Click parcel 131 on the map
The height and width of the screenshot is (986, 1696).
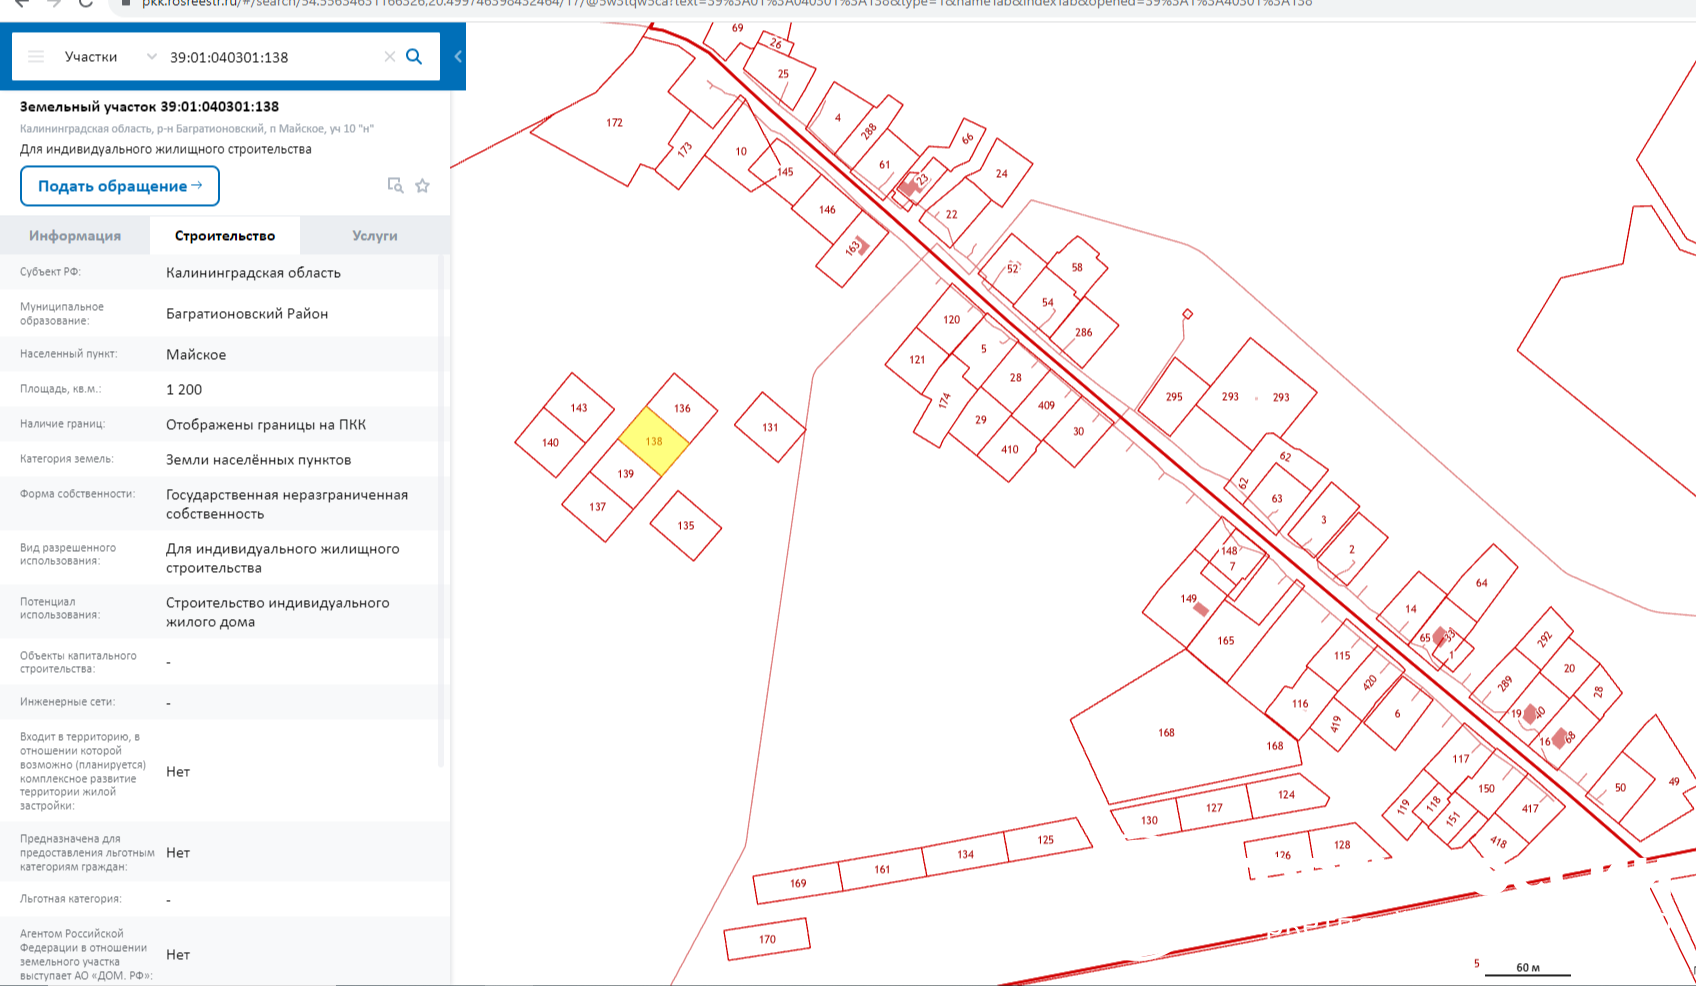(x=770, y=427)
